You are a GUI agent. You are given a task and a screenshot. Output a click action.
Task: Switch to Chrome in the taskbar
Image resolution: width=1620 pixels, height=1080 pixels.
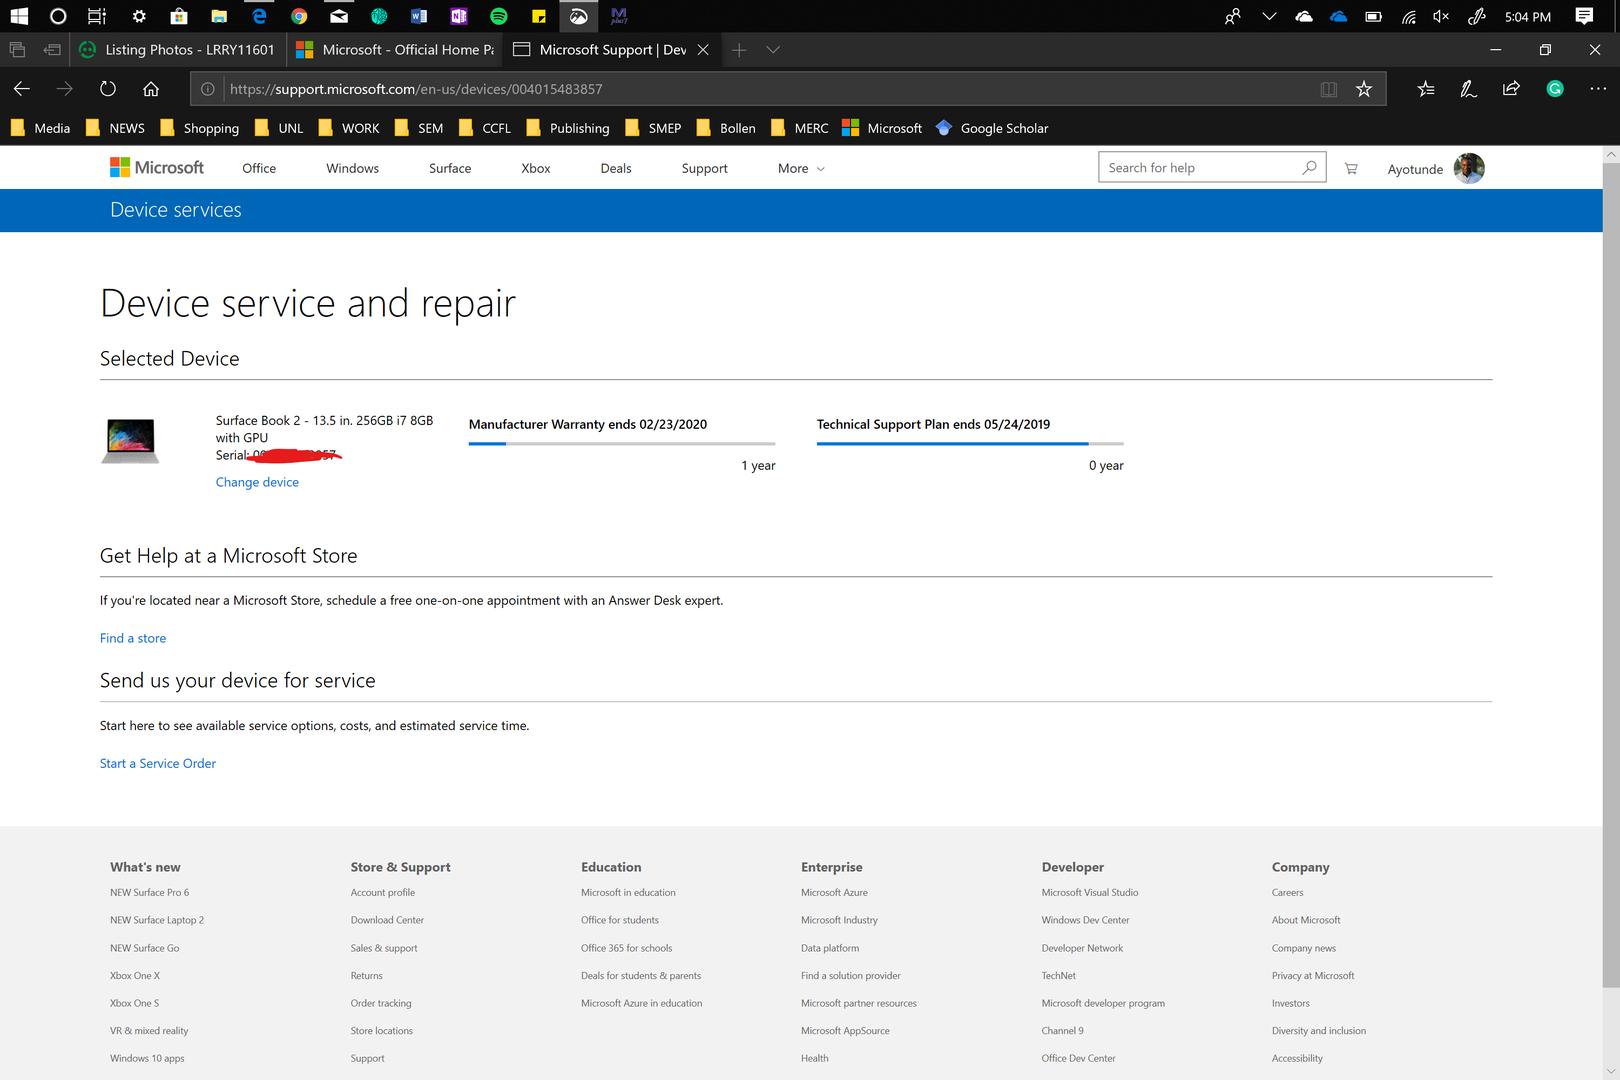[299, 16]
